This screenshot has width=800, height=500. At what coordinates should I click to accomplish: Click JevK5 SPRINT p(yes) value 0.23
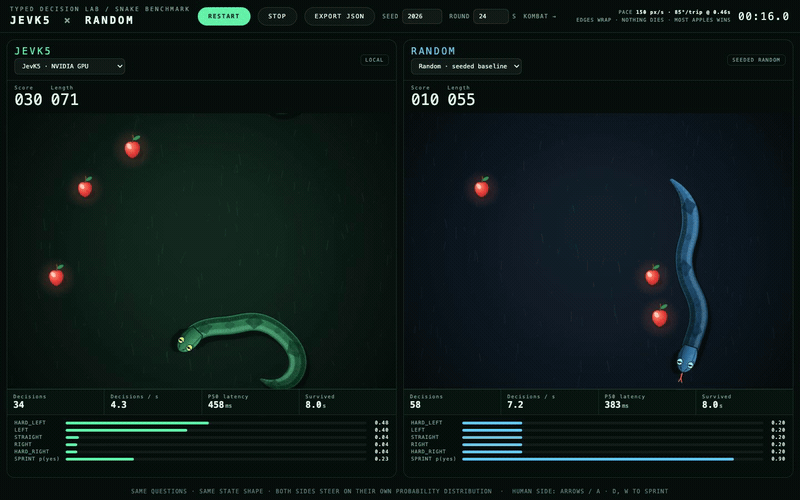pos(381,459)
